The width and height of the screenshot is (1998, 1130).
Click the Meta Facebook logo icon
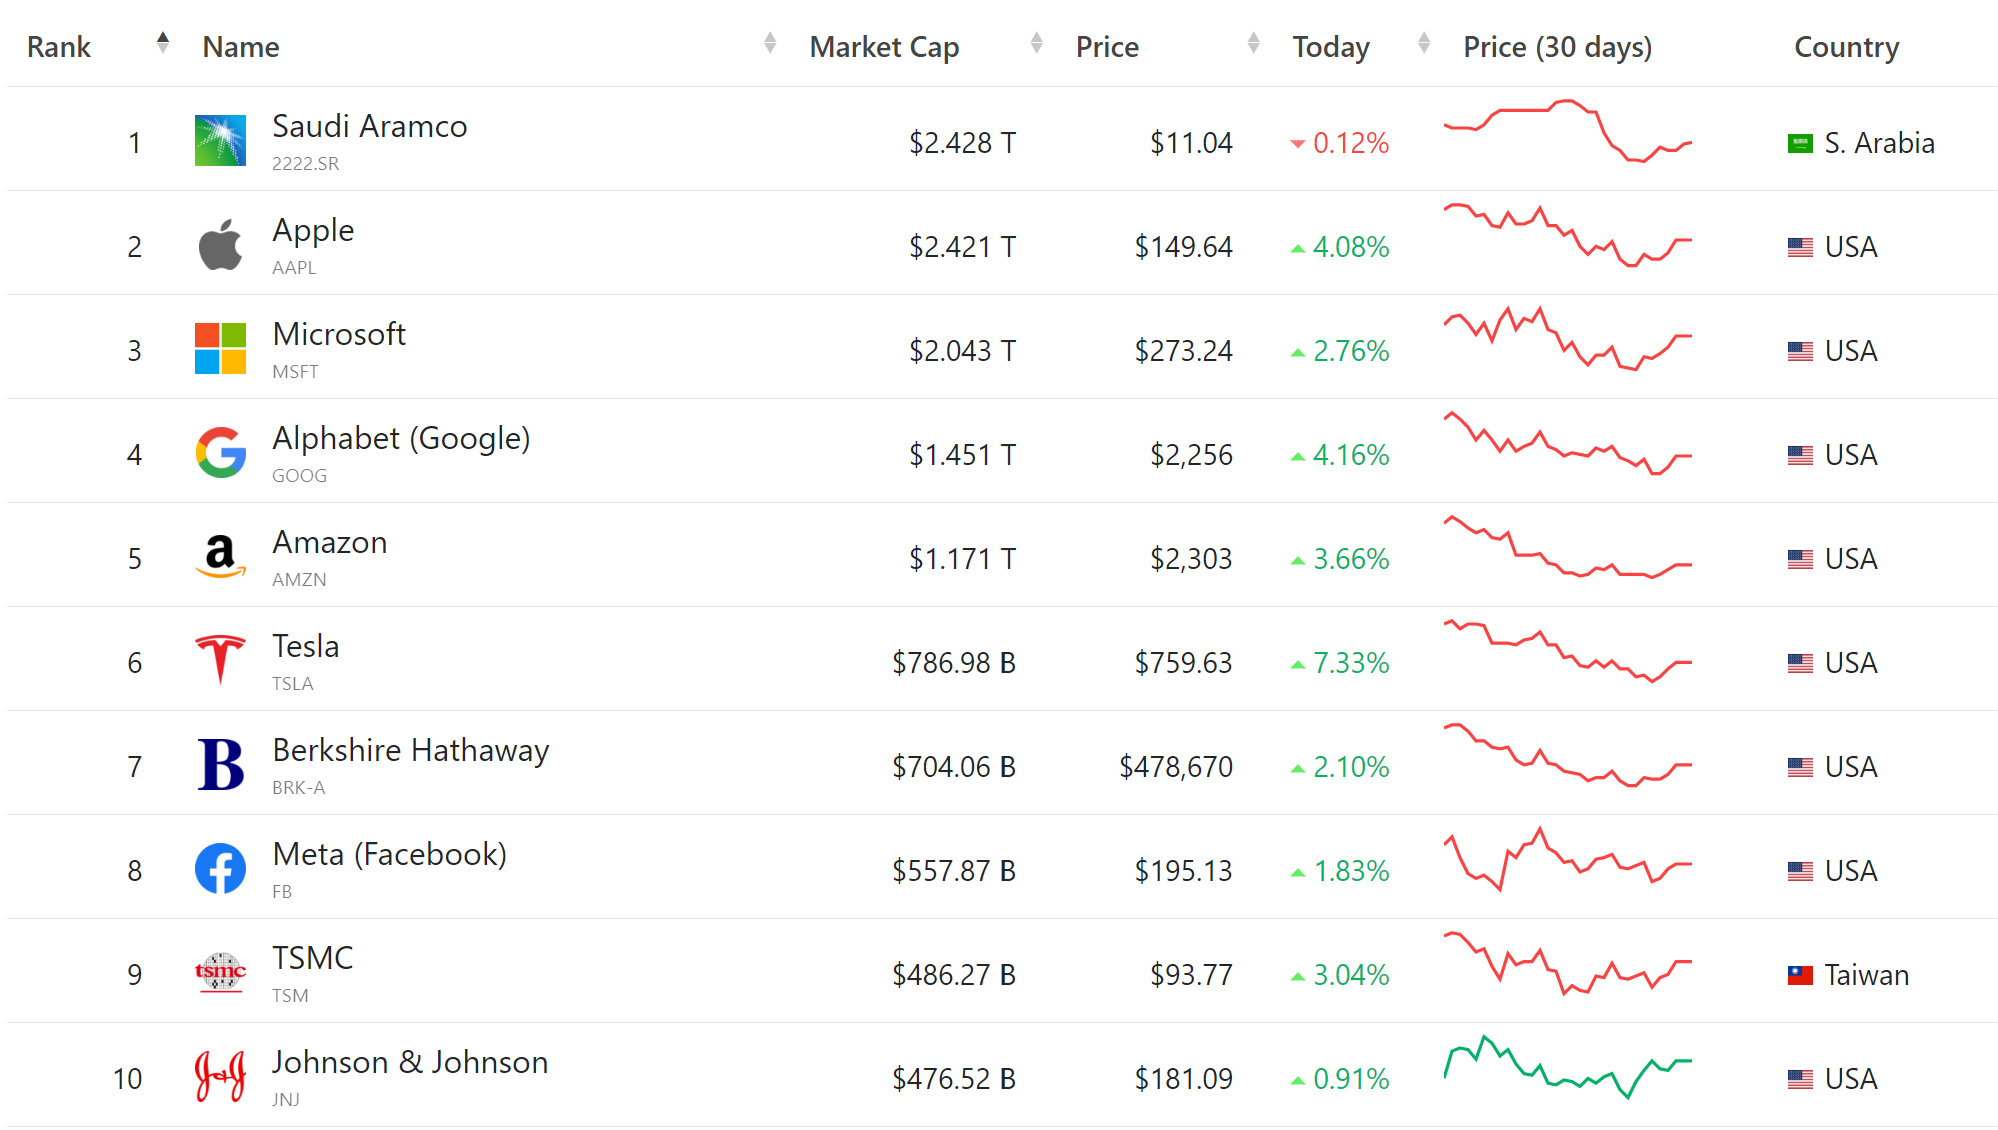[220, 869]
